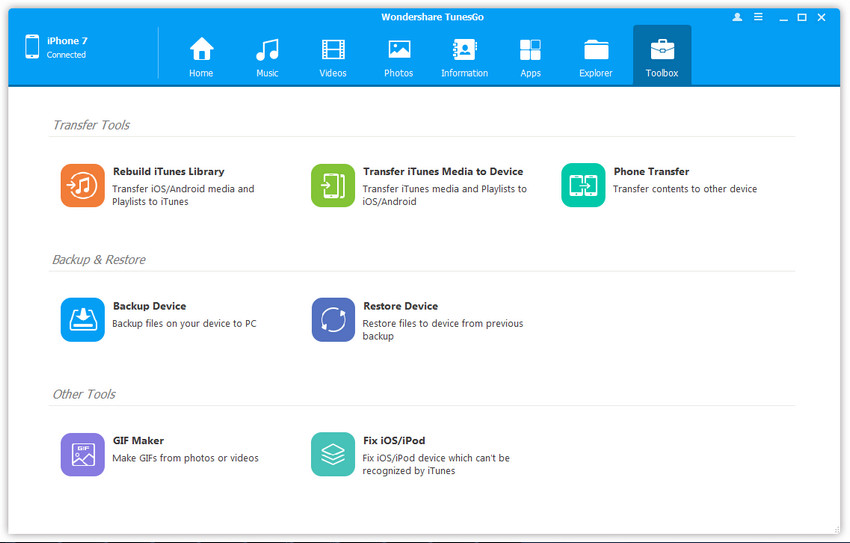The width and height of the screenshot is (850, 543).
Task: Click the Backup Device blue icon
Action: (82, 320)
